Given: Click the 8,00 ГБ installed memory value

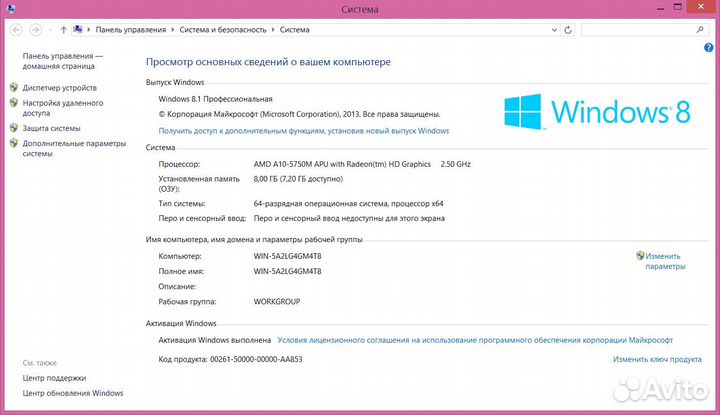Looking at the screenshot, I should point(298,179).
